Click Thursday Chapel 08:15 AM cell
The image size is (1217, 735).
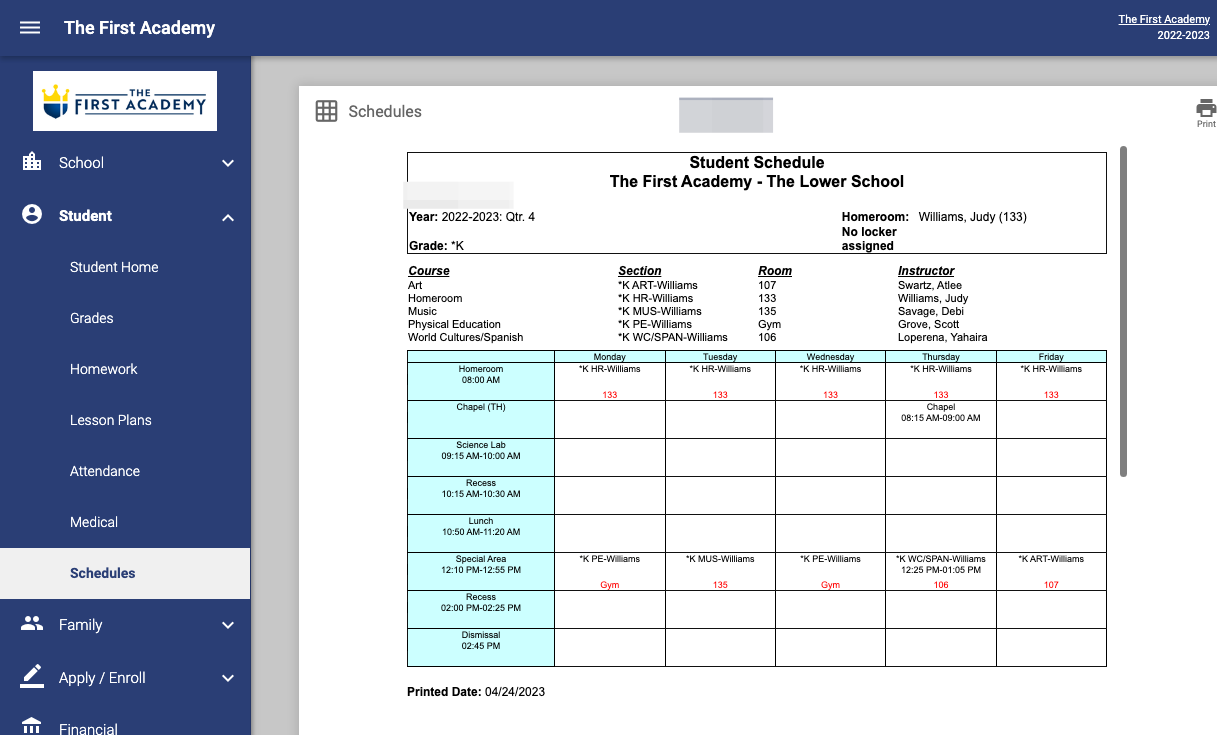941,419
